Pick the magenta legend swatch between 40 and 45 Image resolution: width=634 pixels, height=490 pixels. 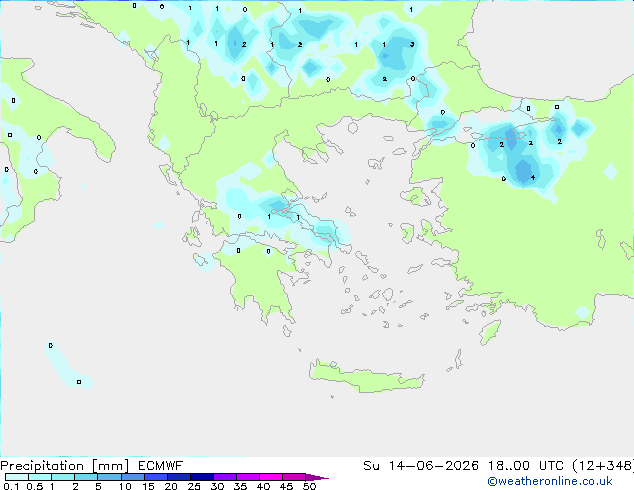coord(271,477)
